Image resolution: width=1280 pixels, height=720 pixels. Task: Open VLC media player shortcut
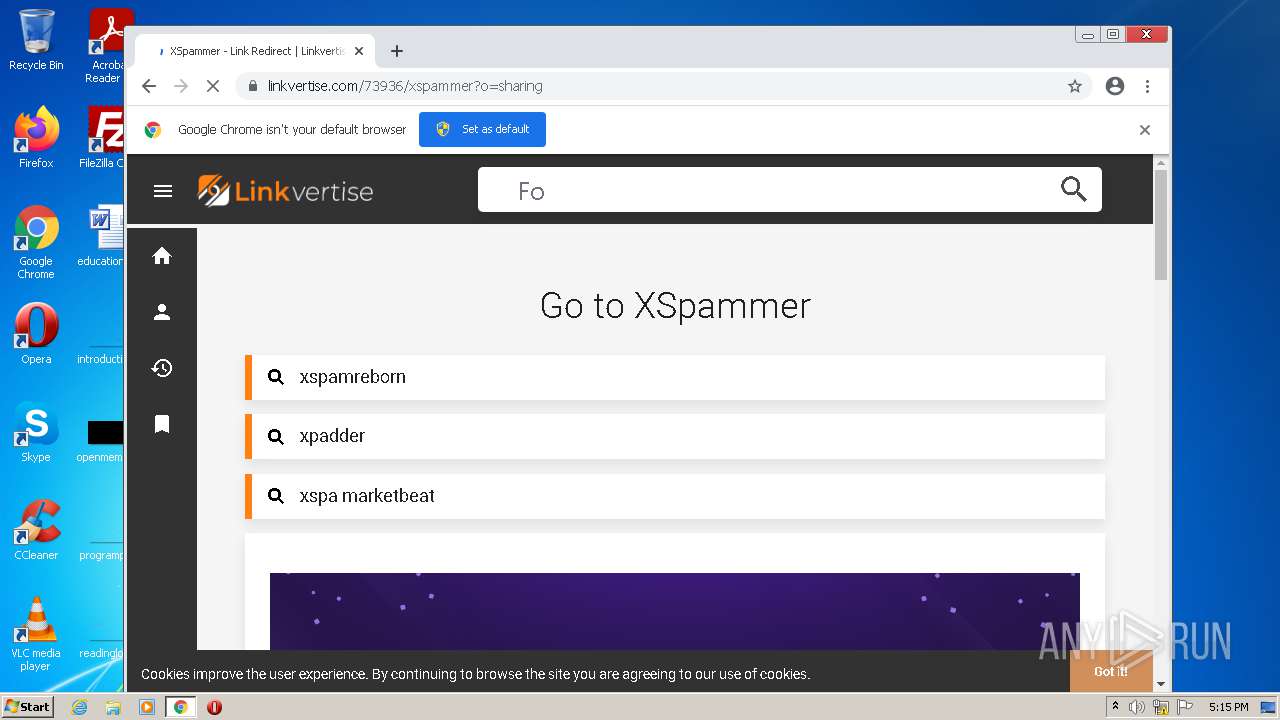(x=36, y=634)
